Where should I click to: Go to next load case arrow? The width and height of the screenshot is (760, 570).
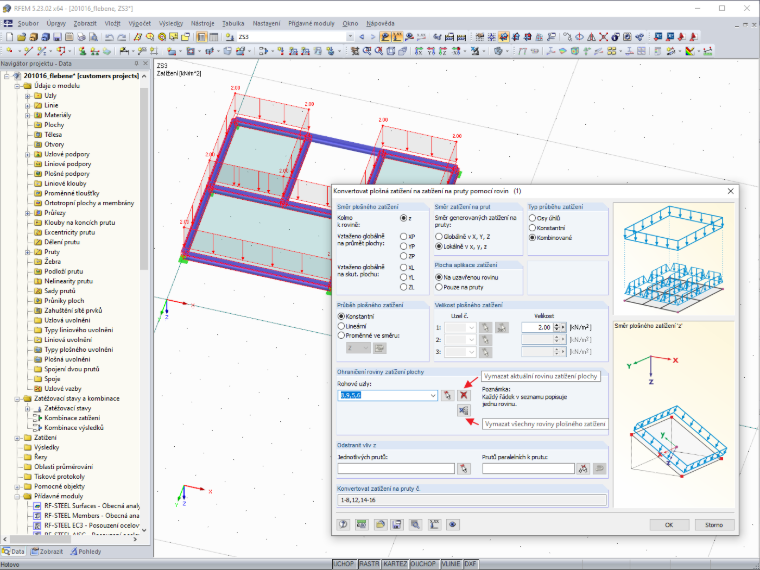click(373, 37)
